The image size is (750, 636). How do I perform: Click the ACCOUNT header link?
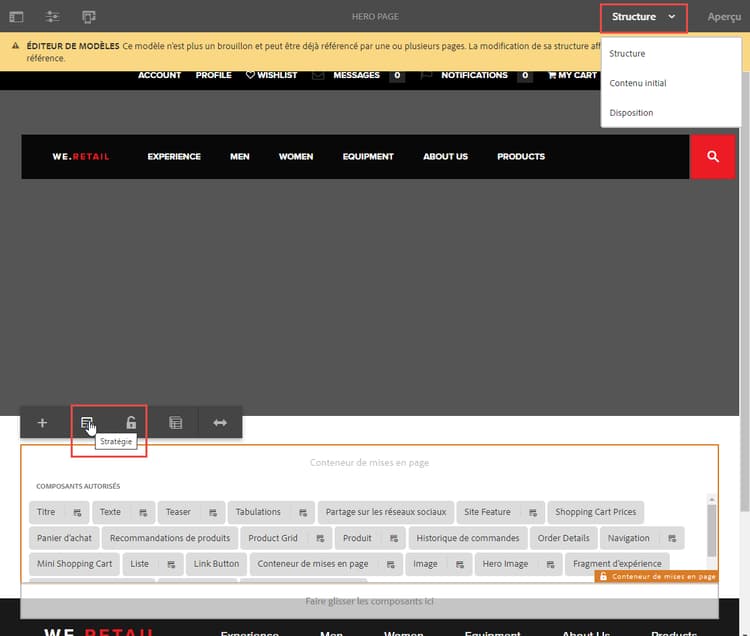pyautogui.click(x=159, y=75)
